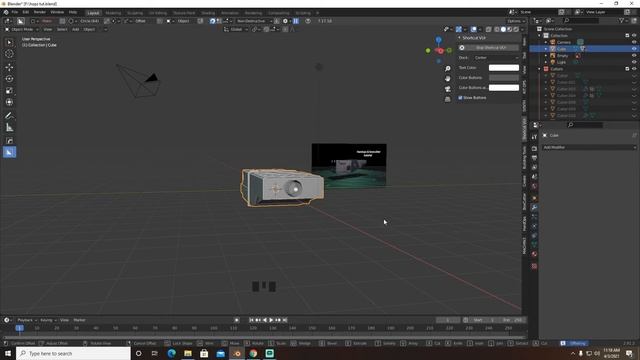
Task: Open the File menu
Action: click(15, 12)
